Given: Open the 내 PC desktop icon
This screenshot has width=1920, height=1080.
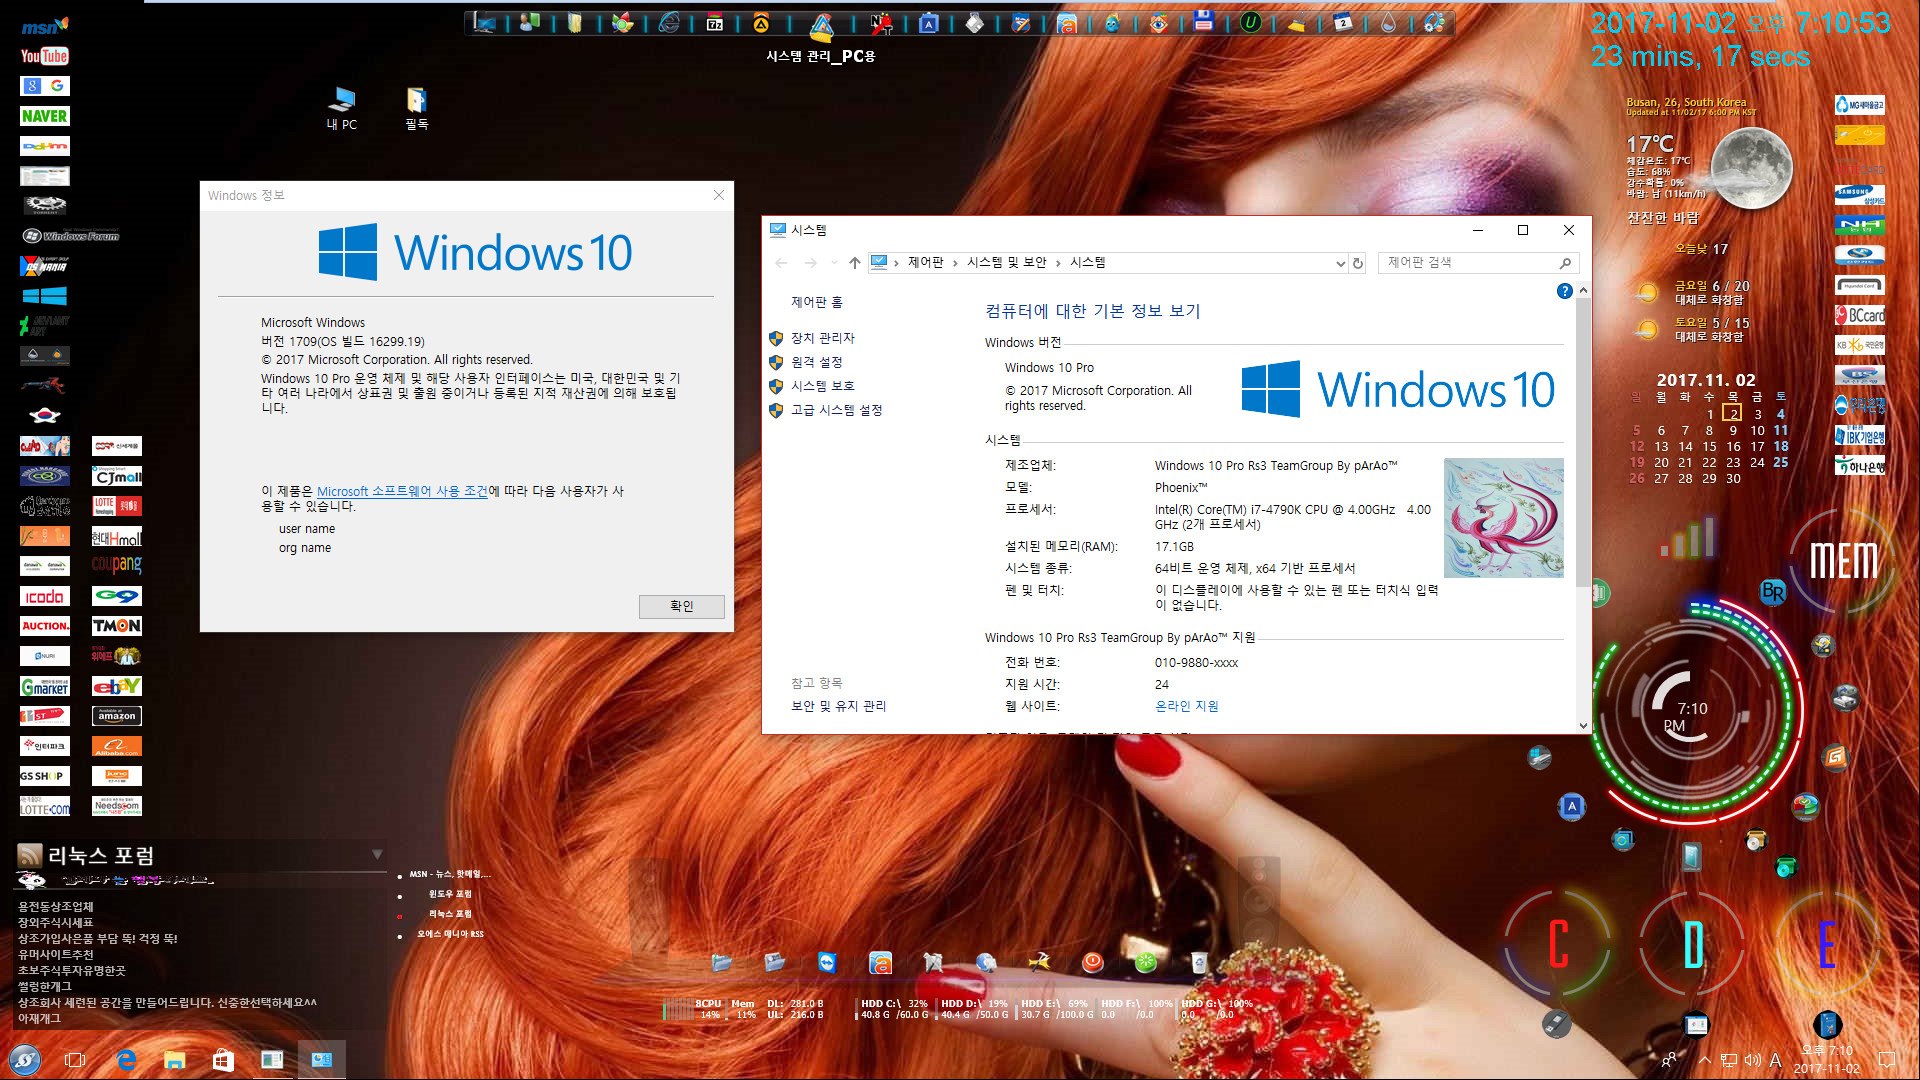Looking at the screenshot, I should 342,108.
